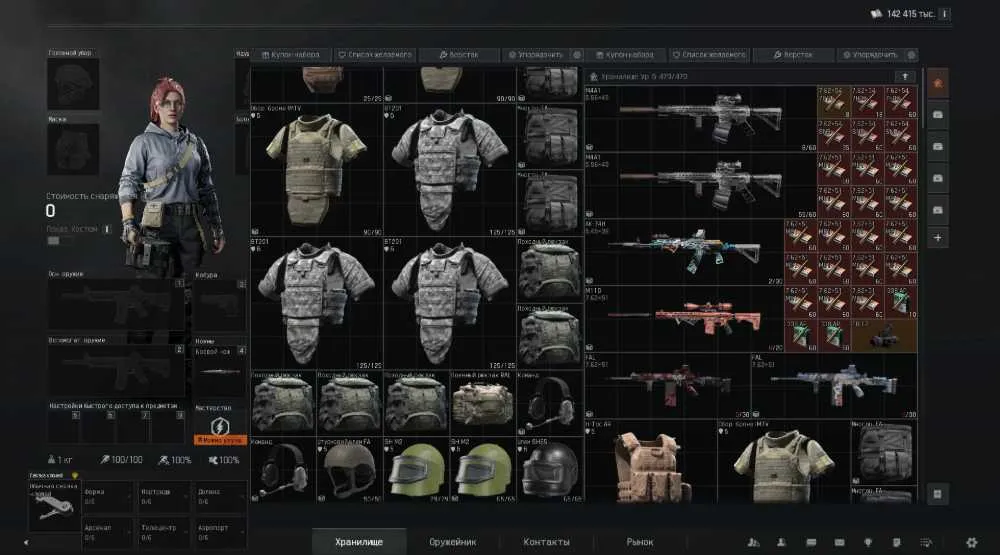Click the info icon beside the currency balance
This screenshot has width=1000, height=555.
tap(945, 13)
